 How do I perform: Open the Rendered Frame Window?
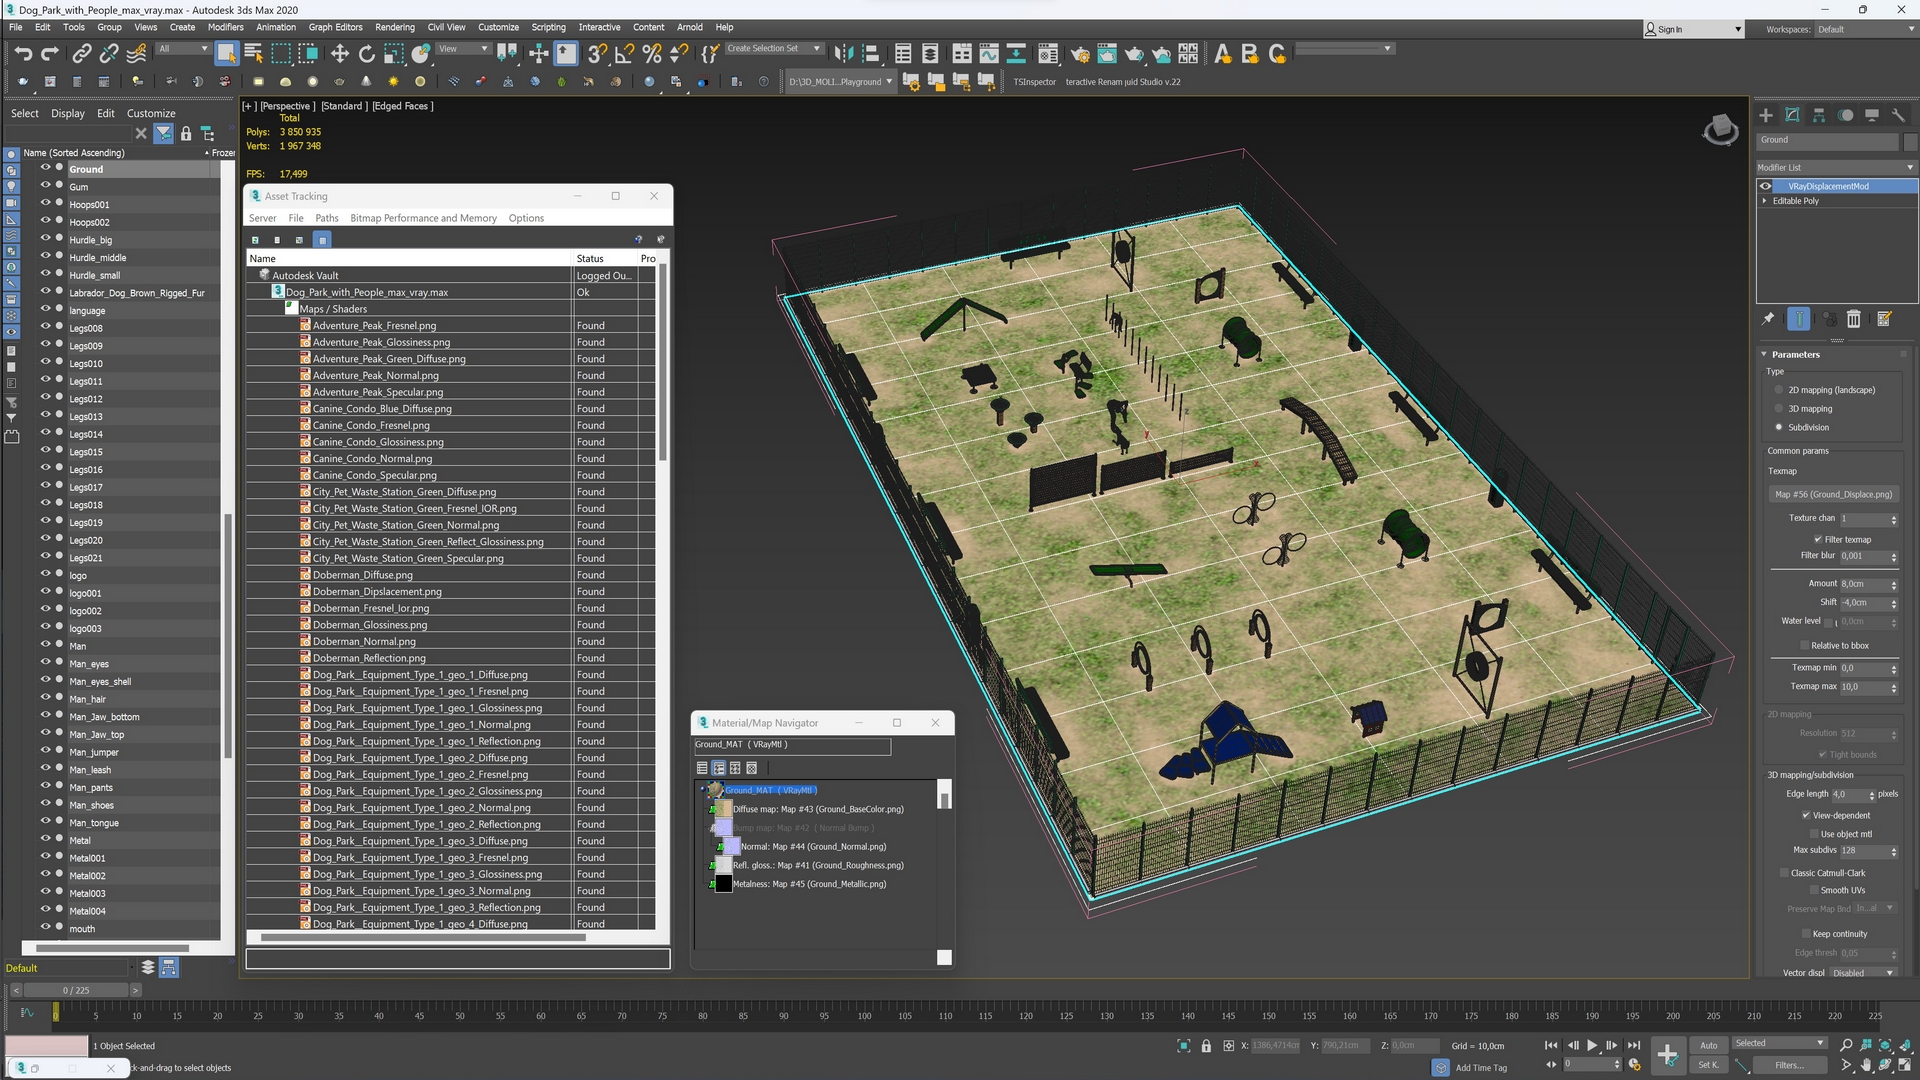[1107, 53]
